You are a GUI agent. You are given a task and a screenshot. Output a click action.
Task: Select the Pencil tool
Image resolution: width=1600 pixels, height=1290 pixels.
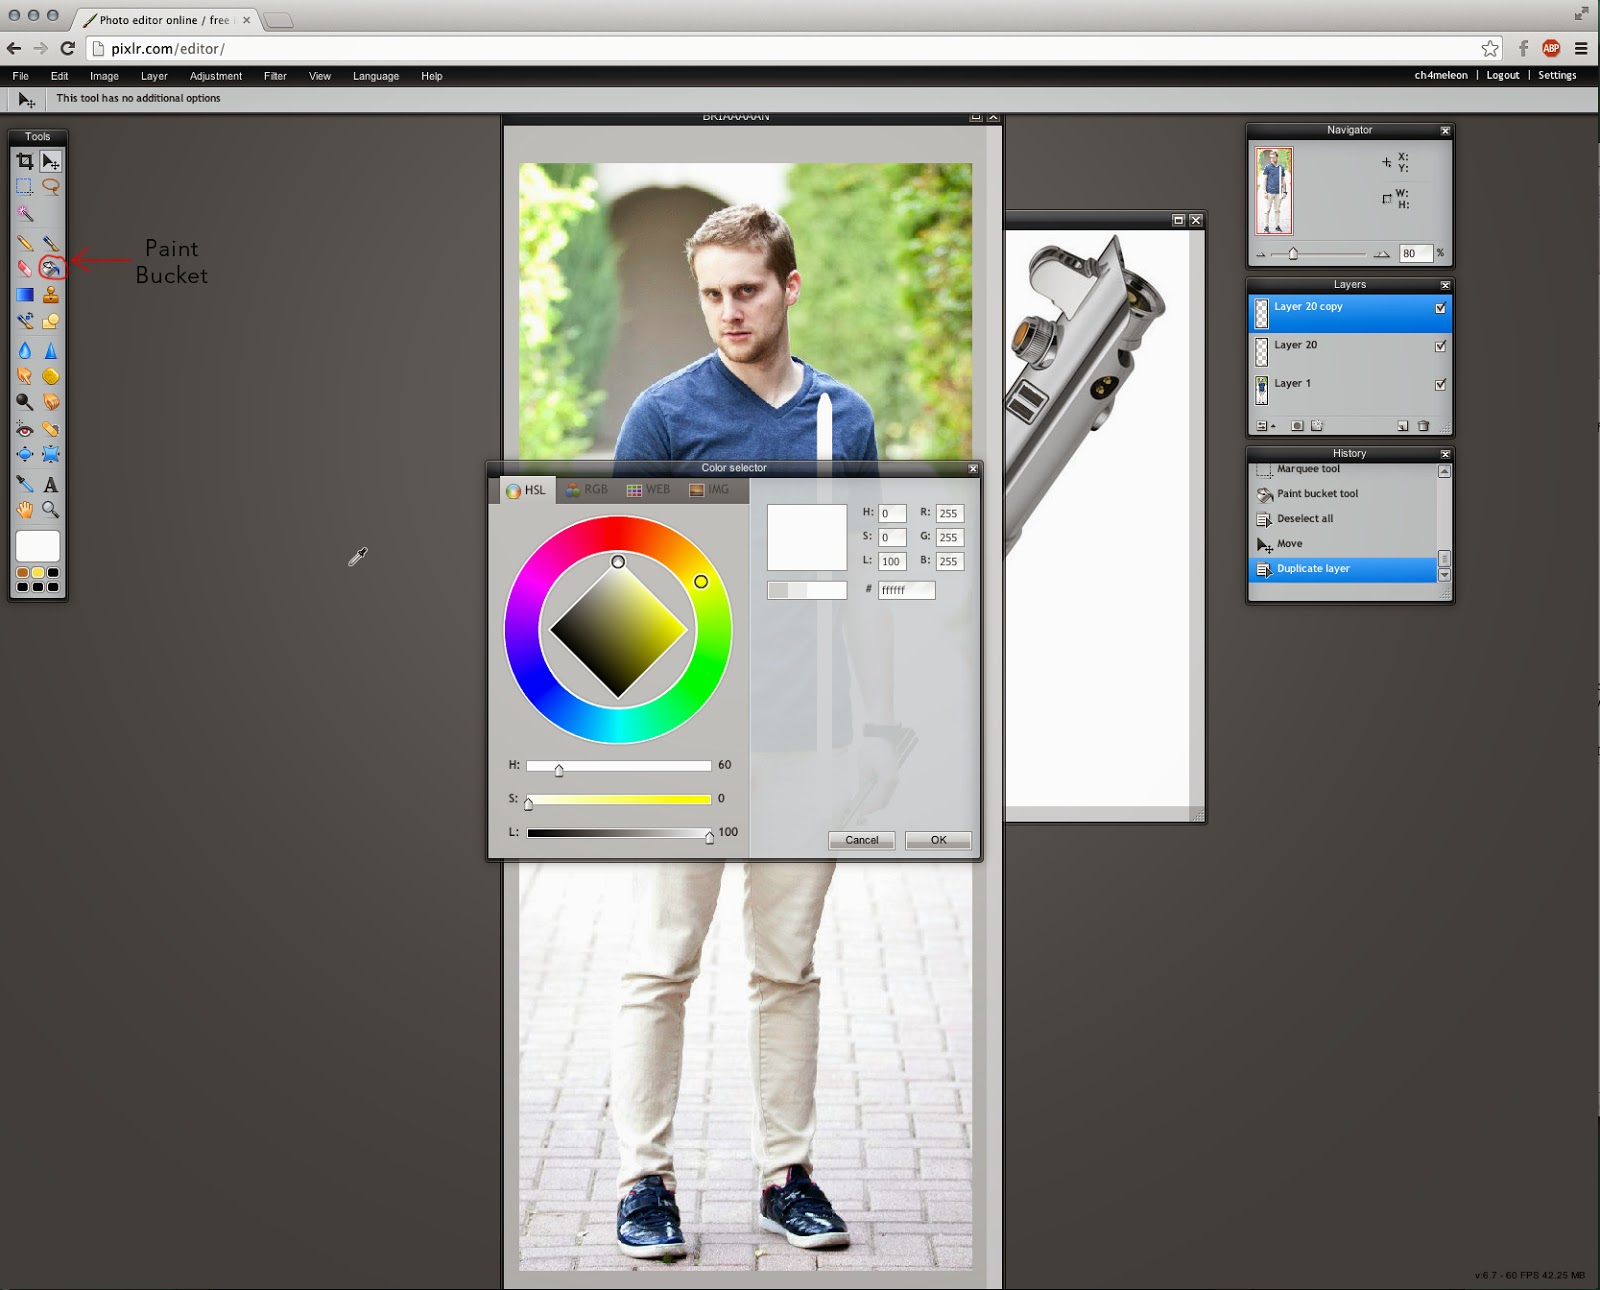point(25,242)
